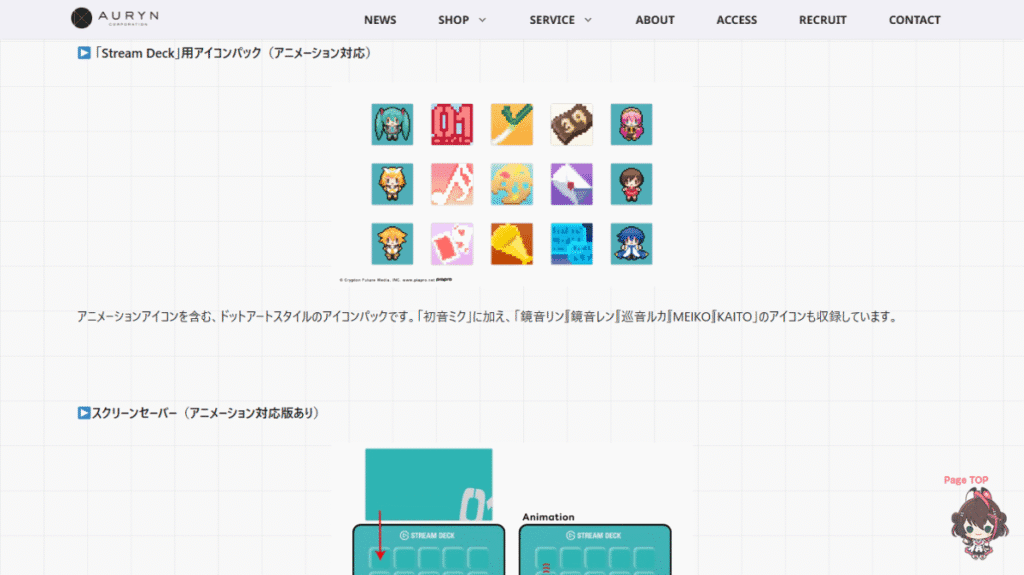This screenshot has height=575, width=1024.
Task: Click the purple envelope letter icon
Action: [571, 184]
